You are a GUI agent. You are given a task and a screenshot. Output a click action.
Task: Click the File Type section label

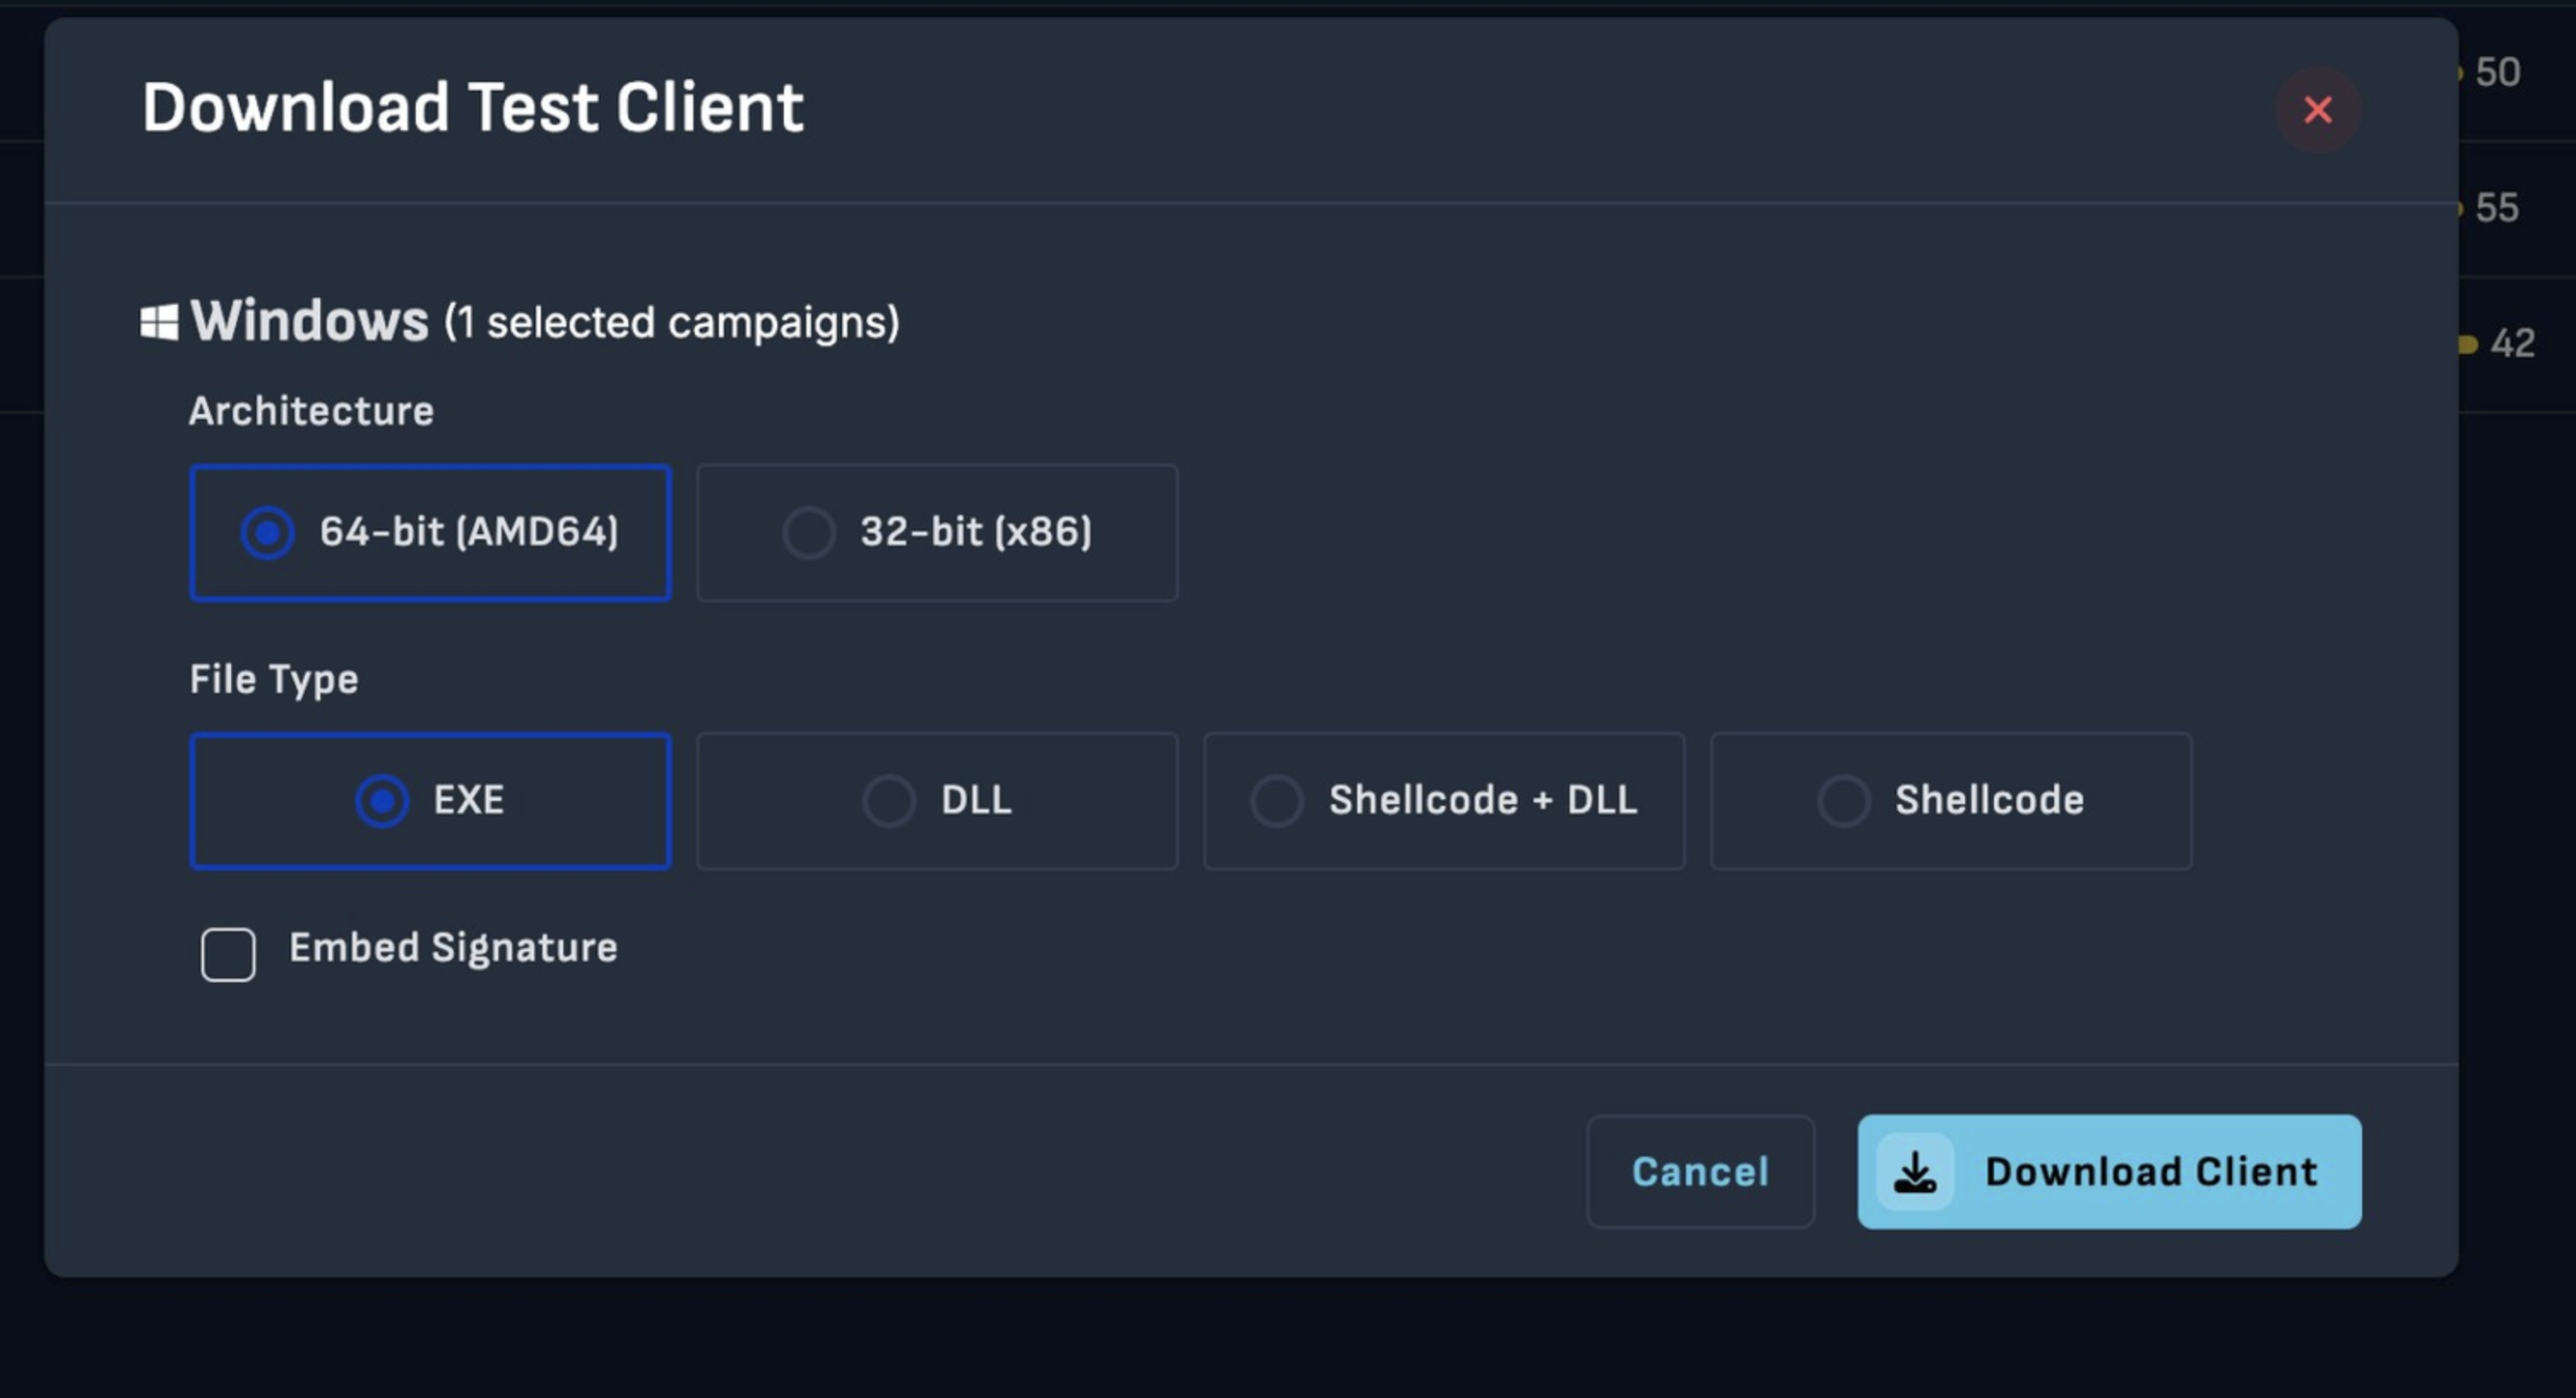point(274,679)
